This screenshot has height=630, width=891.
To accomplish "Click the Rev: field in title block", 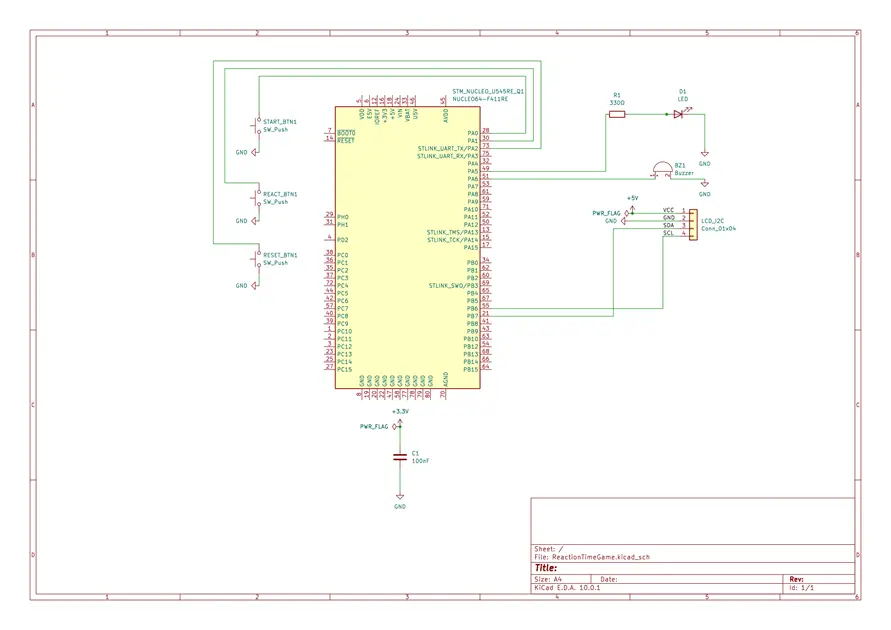I will click(797, 579).
